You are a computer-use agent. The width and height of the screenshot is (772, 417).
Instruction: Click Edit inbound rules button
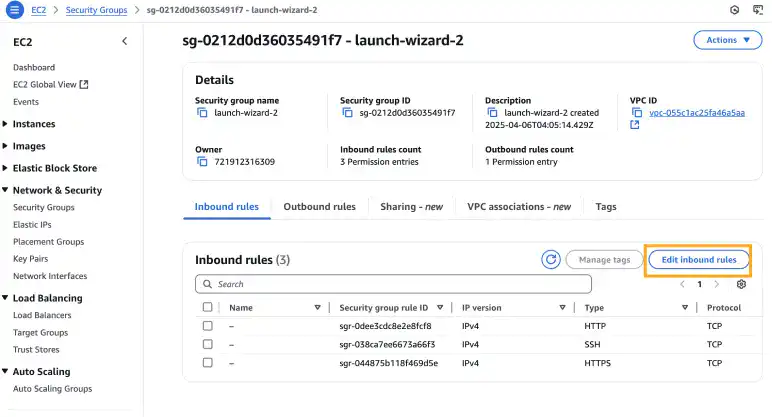tap(699, 259)
